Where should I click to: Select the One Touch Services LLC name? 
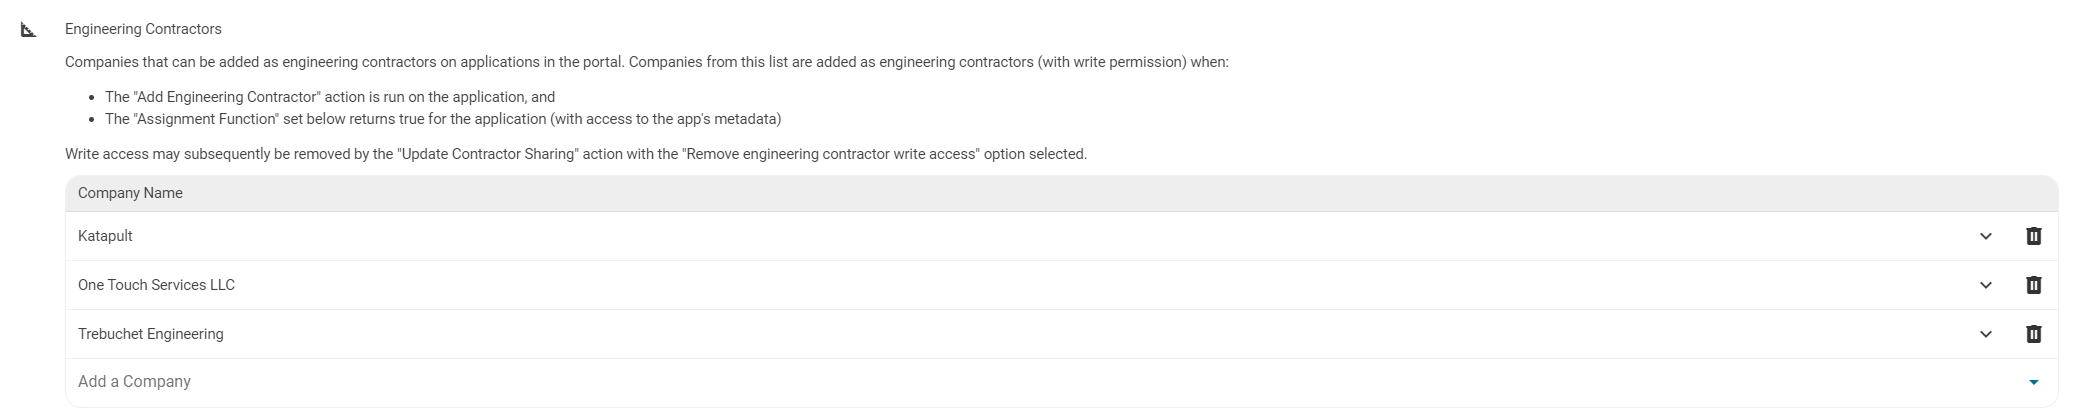click(156, 285)
